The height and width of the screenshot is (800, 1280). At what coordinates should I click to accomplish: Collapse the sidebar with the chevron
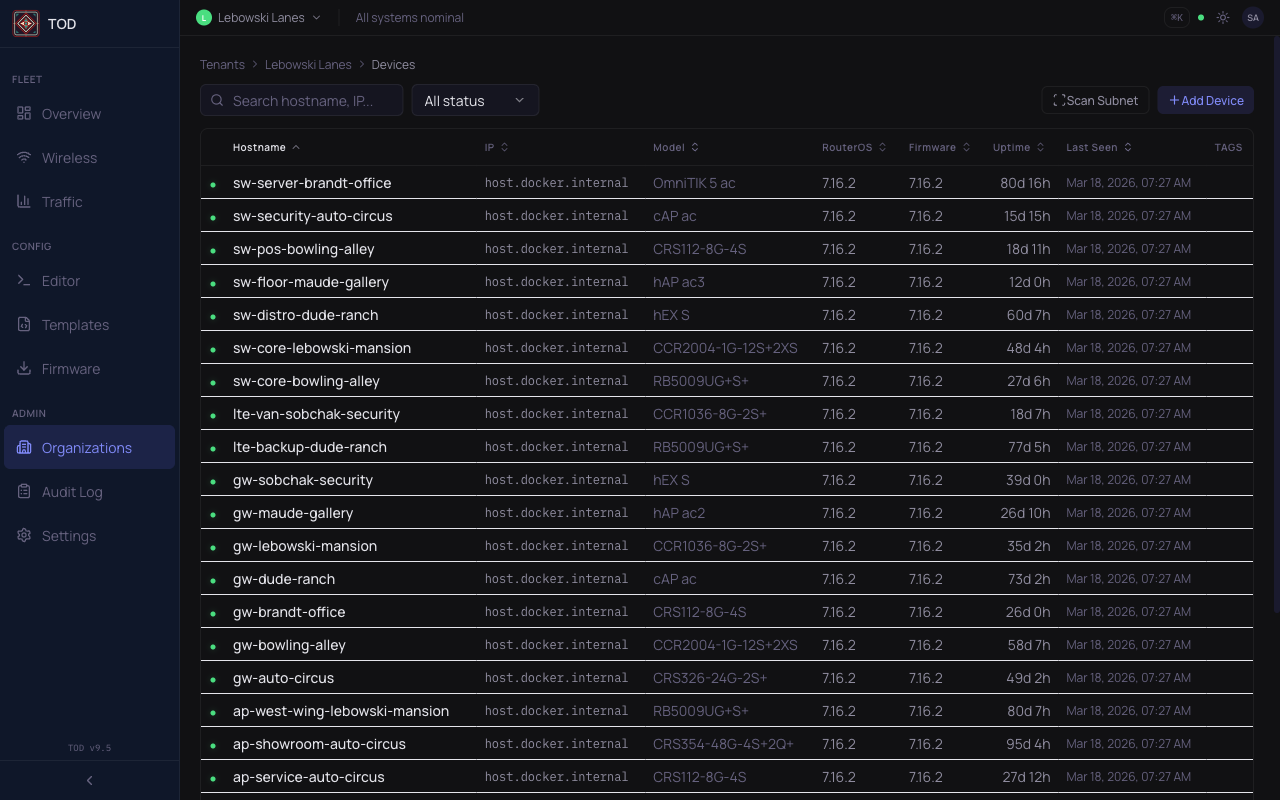88,780
